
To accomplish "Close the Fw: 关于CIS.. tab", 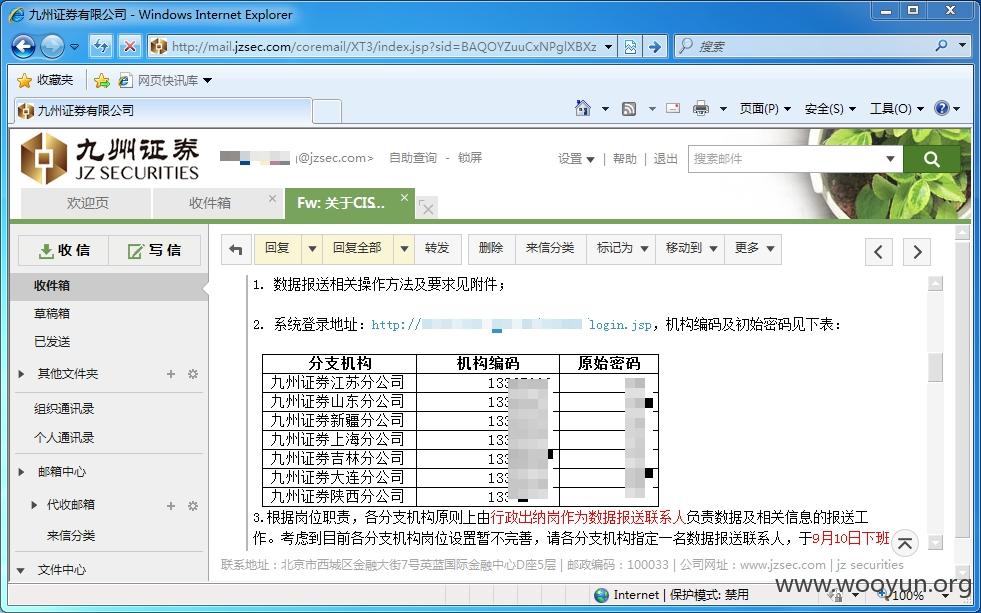I will click(404, 198).
